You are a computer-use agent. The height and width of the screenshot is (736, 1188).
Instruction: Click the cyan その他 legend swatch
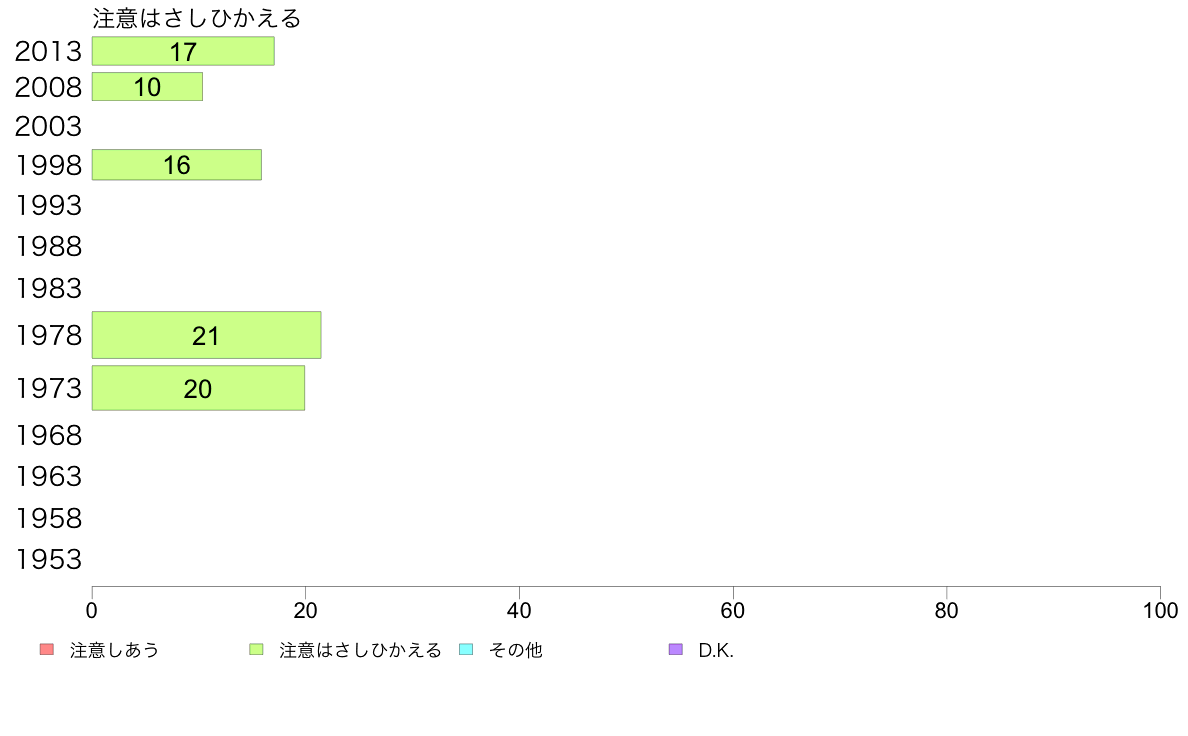pyautogui.click(x=466, y=650)
